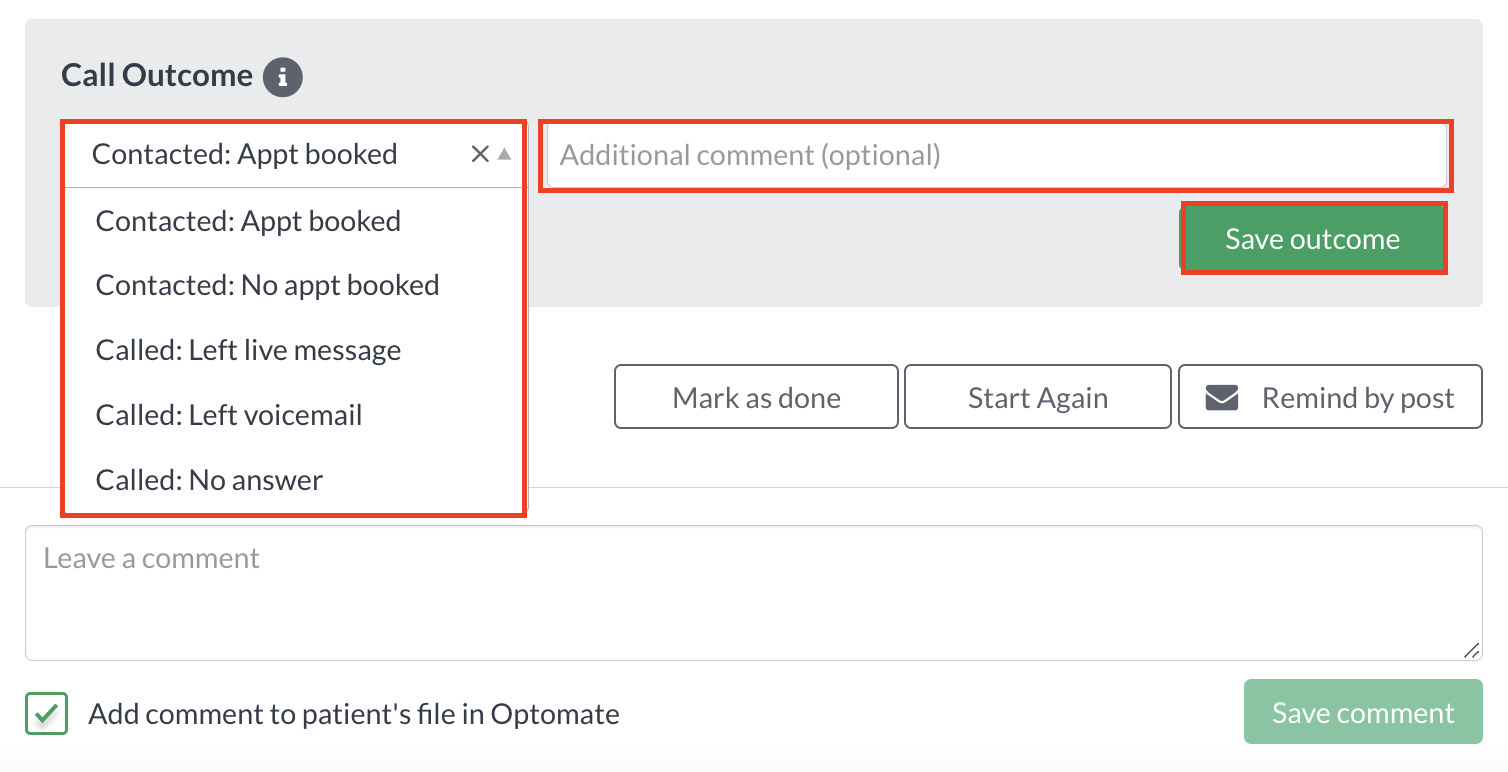1508x772 pixels.
Task: Click the Call Outcome info icon
Action: 282,76
